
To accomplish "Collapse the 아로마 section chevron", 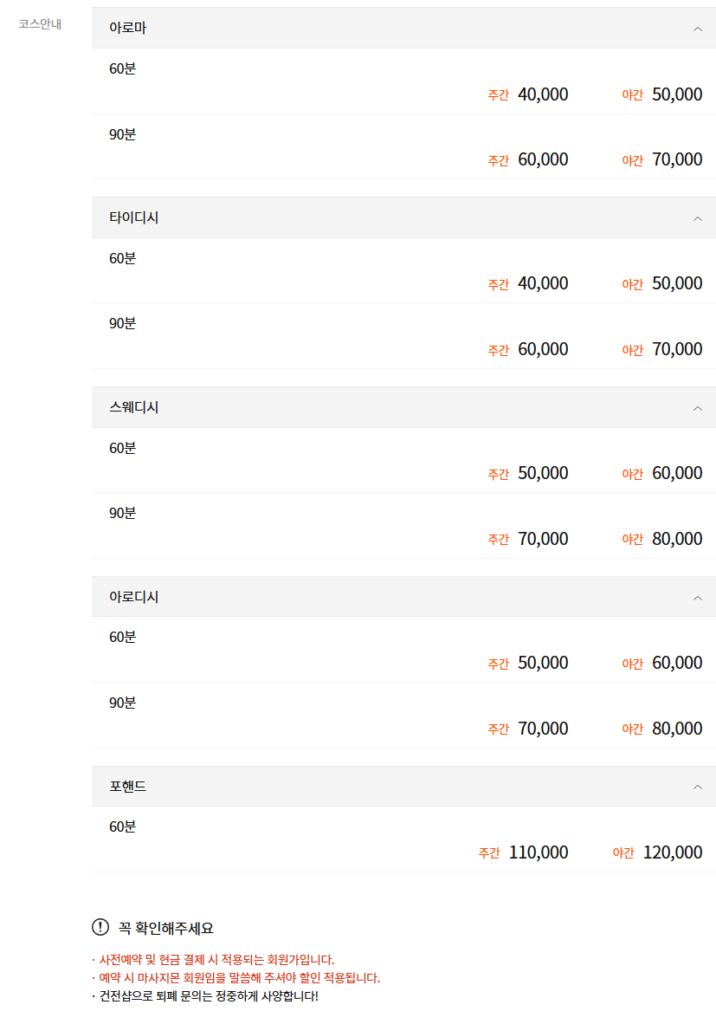I will click(697, 29).
